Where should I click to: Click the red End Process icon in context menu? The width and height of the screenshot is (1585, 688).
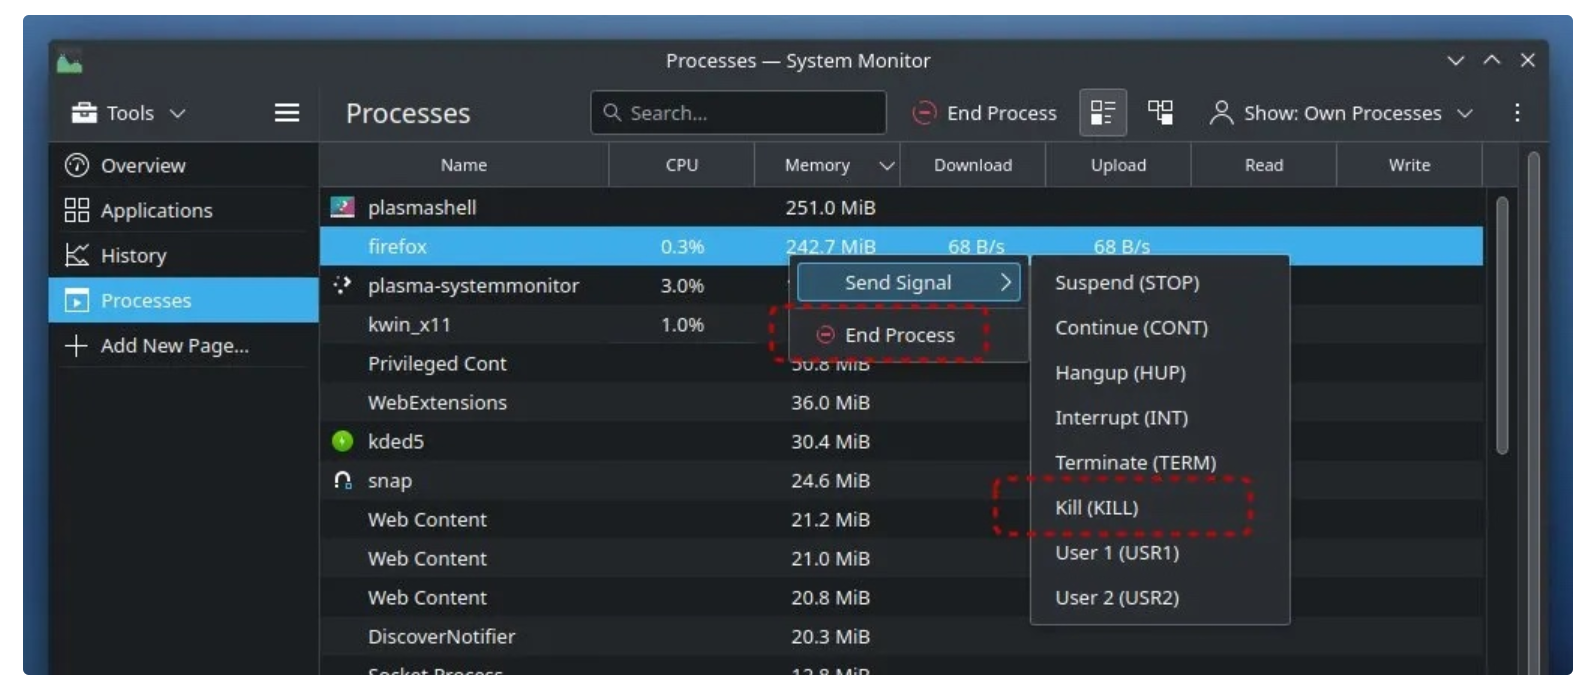point(825,335)
